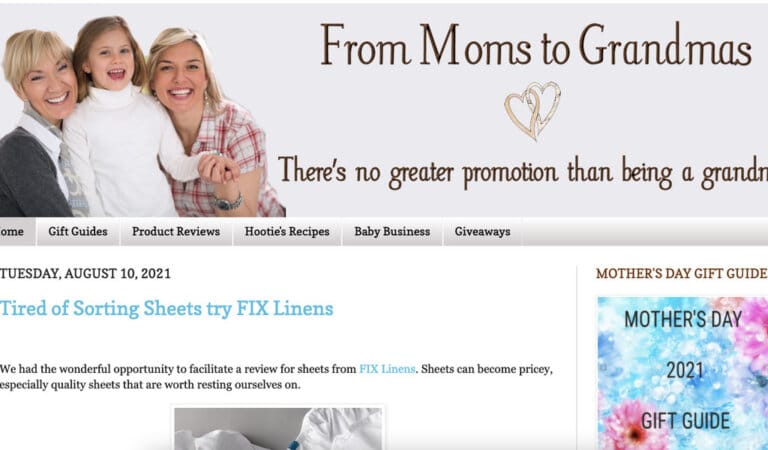The width and height of the screenshot is (768, 450).
Task: Click the grandma promotion tagline text
Action: click(523, 173)
